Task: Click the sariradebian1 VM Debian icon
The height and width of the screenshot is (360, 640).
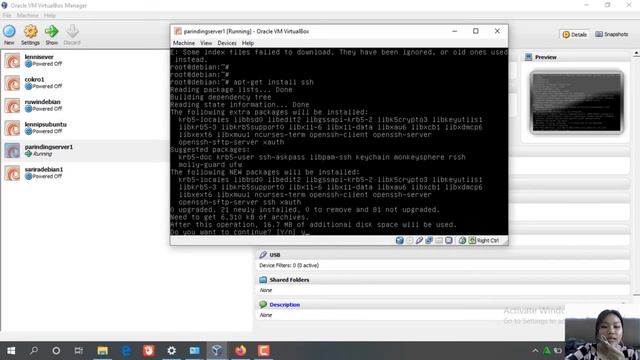Action: pos(12,173)
